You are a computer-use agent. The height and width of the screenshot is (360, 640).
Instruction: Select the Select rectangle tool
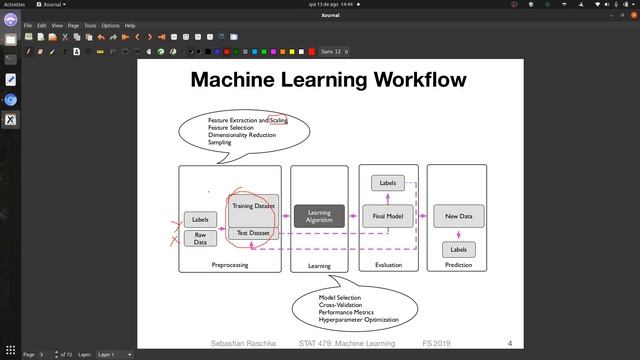click(x=125, y=52)
